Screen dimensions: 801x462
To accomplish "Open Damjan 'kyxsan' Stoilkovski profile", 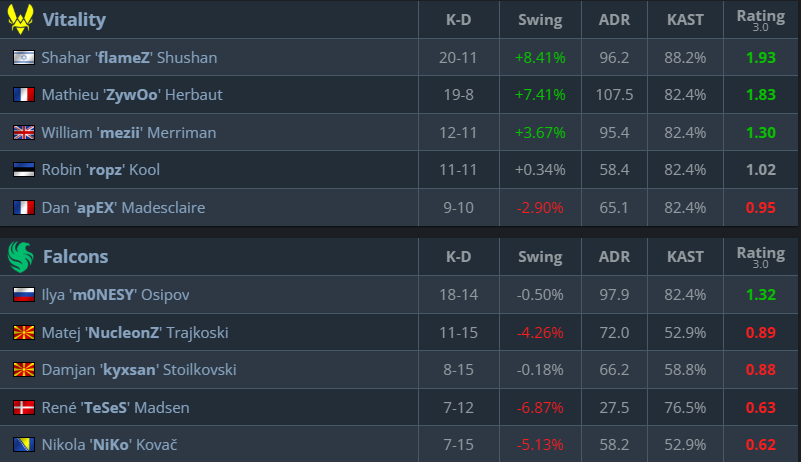I will [x=139, y=370].
